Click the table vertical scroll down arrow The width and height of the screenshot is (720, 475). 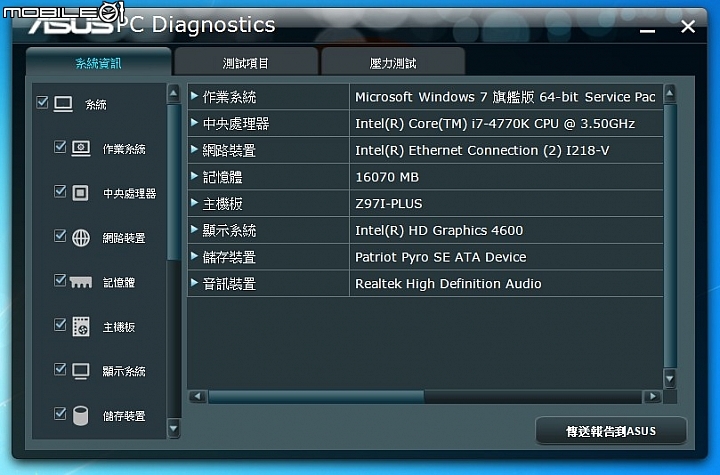[670, 379]
